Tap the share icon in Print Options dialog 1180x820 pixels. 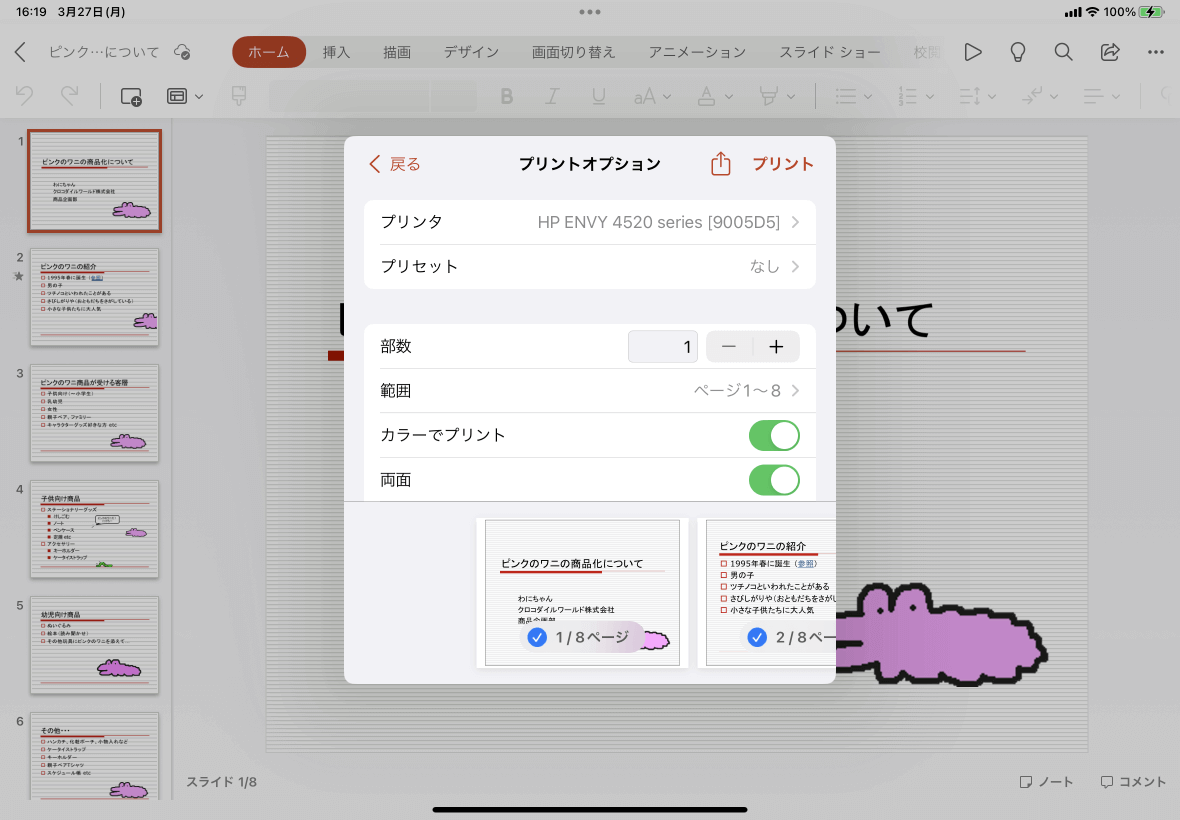coord(720,163)
